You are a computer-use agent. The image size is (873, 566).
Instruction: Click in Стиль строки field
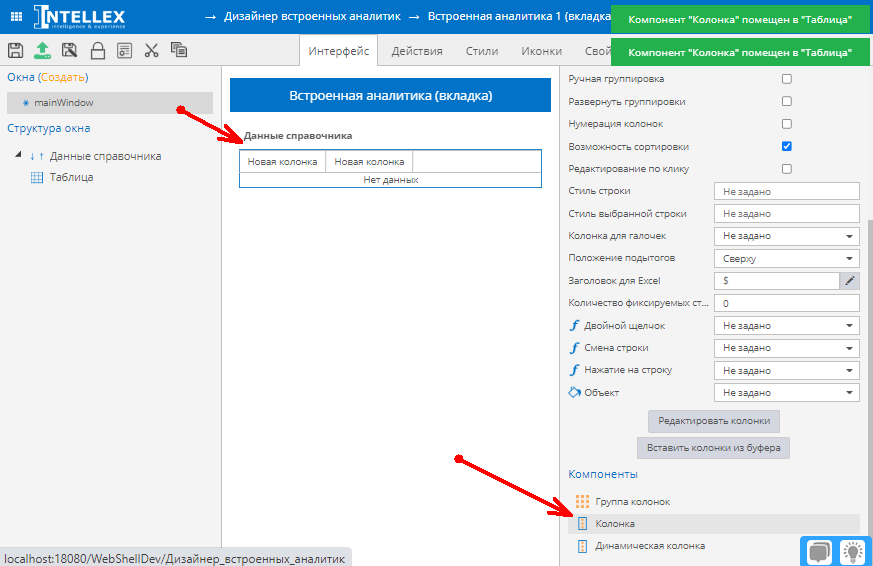pos(787,191)
